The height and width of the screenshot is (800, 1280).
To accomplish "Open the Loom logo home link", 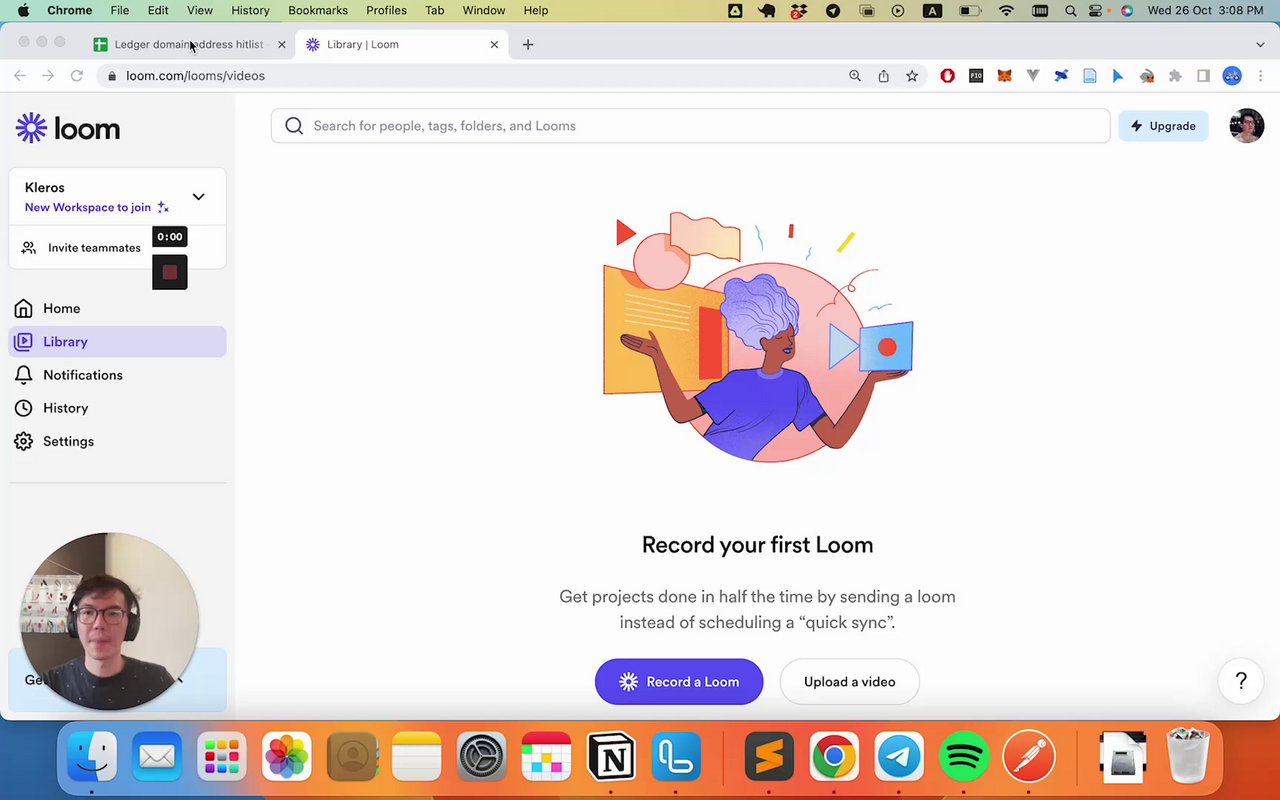I will tap(68, 128).
